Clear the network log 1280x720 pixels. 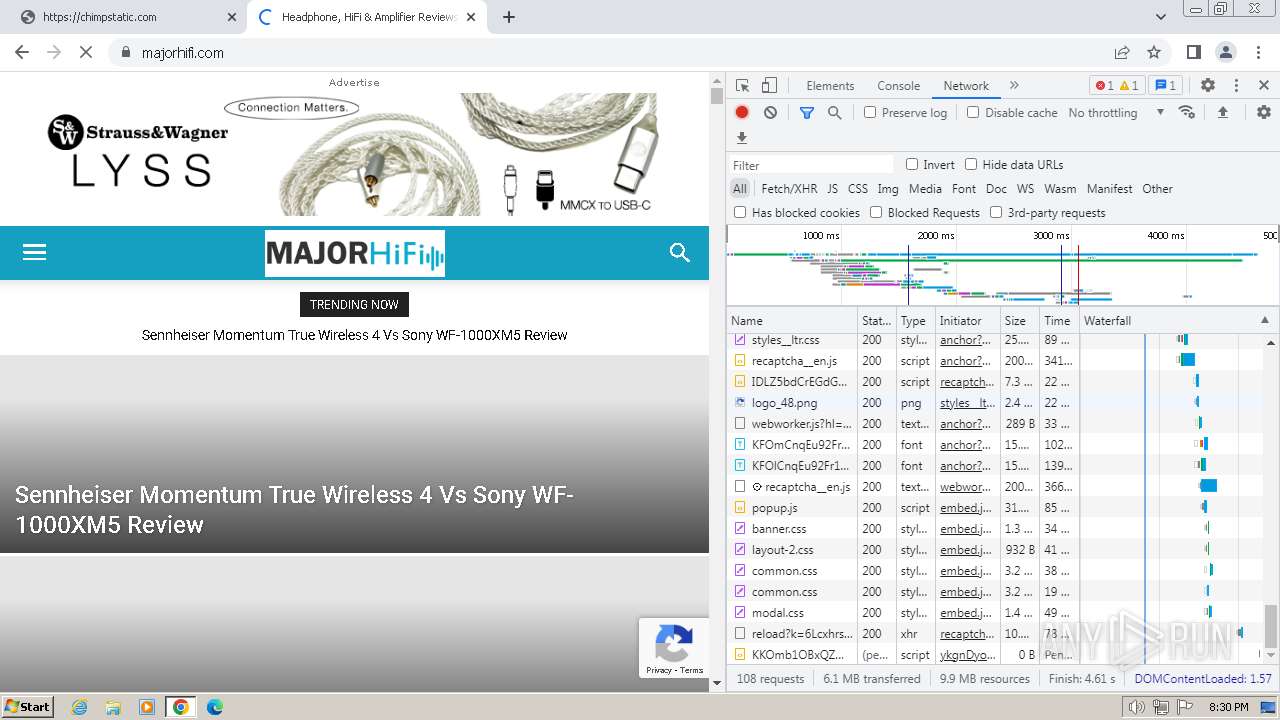[x=770, y=113]
